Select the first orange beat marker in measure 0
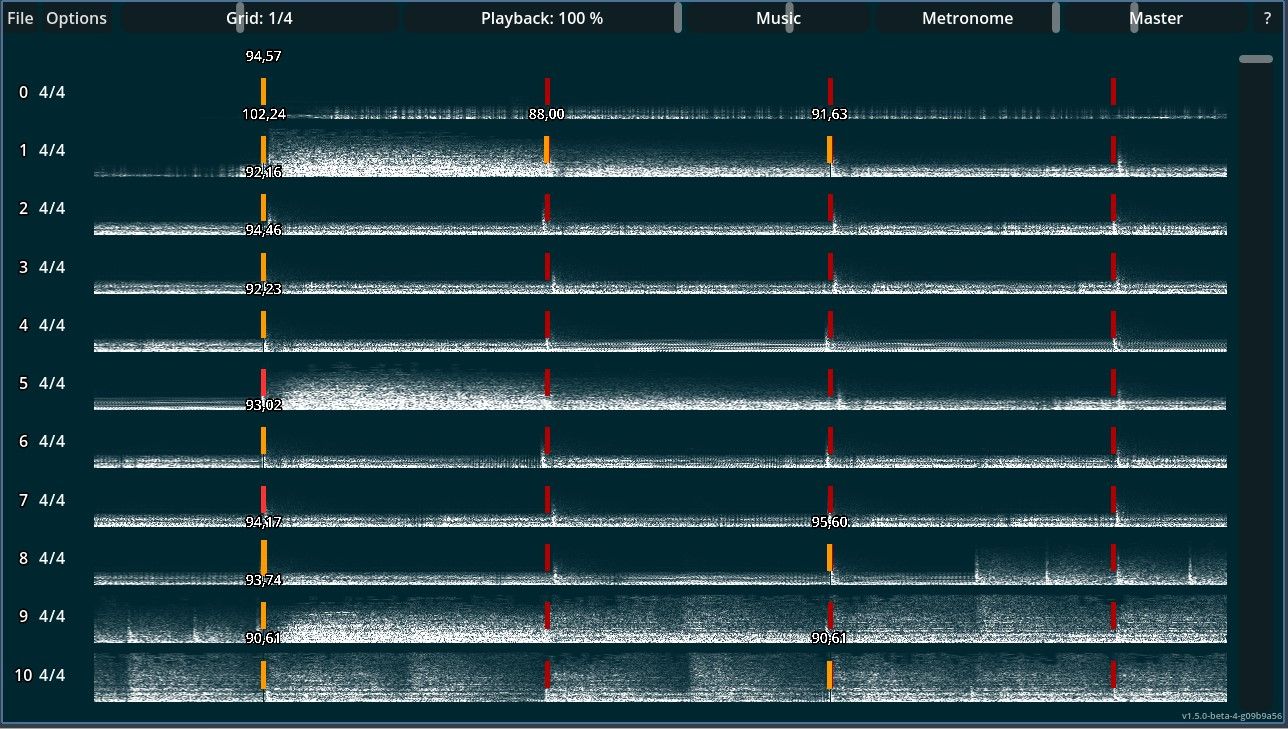 click(264, 91)
